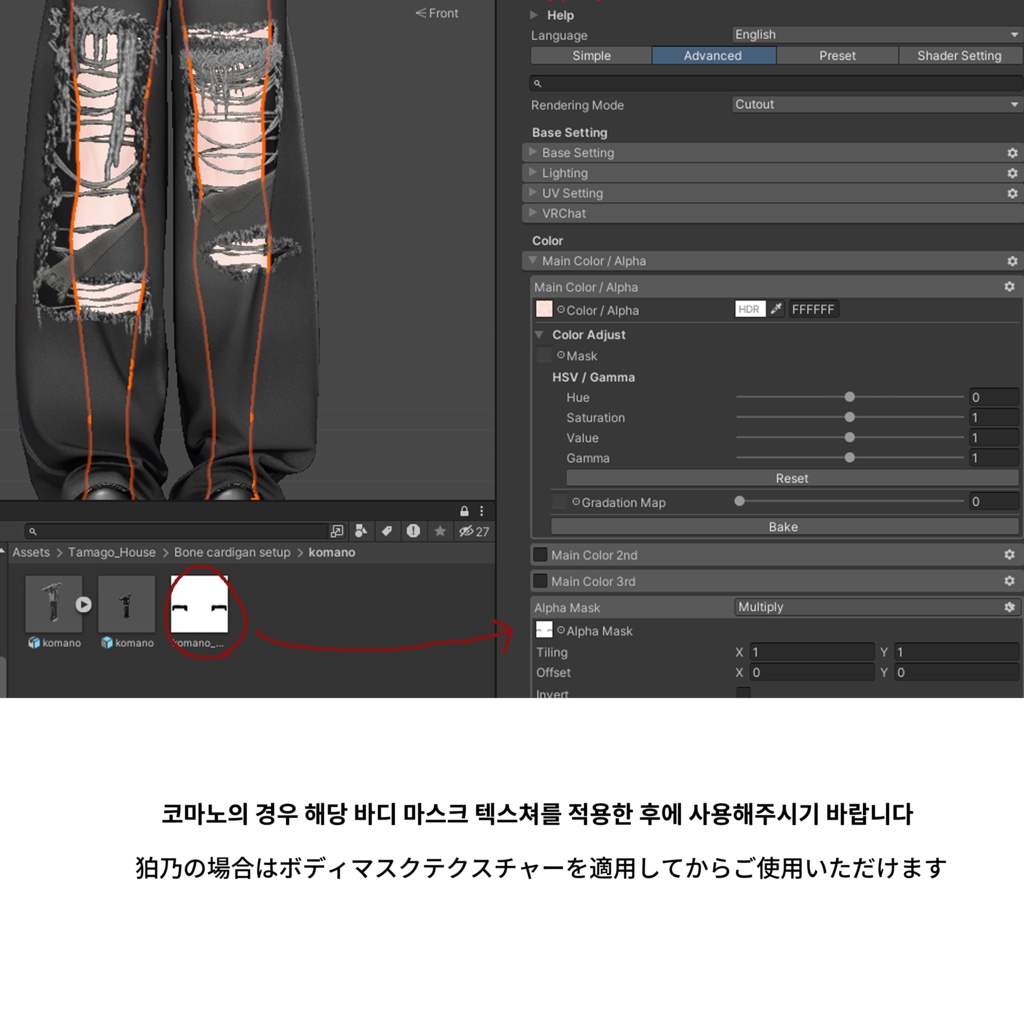Switch to the Preset tab
This screenshot has height=1024, width=1024.
point(837,56)
